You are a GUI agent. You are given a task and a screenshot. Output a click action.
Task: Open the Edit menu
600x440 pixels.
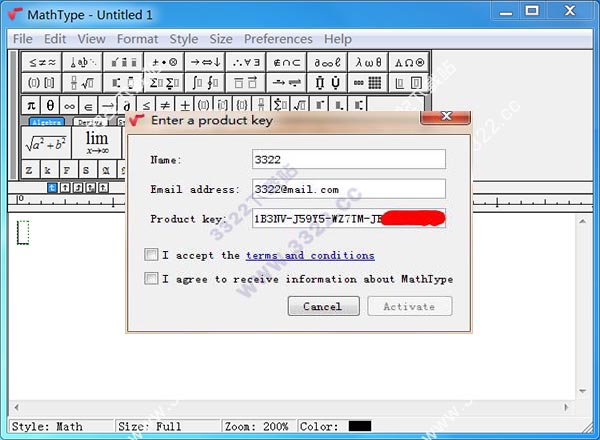[x=55, y=39]
